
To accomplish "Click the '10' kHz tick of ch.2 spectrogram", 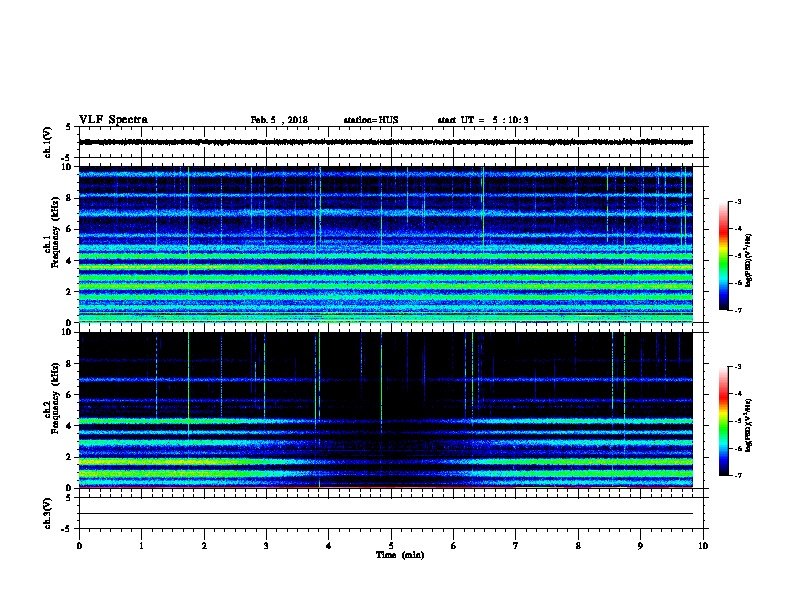I will click(68, 332).
